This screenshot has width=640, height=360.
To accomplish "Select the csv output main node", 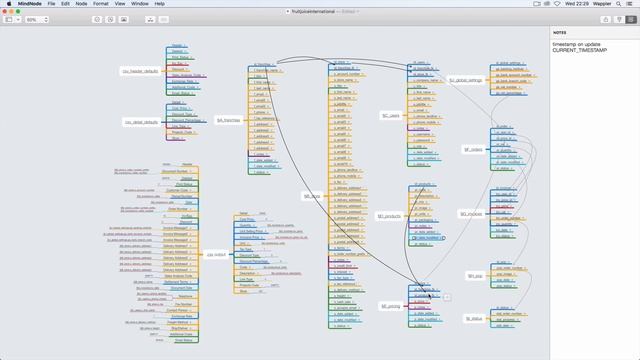I will (216, 254).
